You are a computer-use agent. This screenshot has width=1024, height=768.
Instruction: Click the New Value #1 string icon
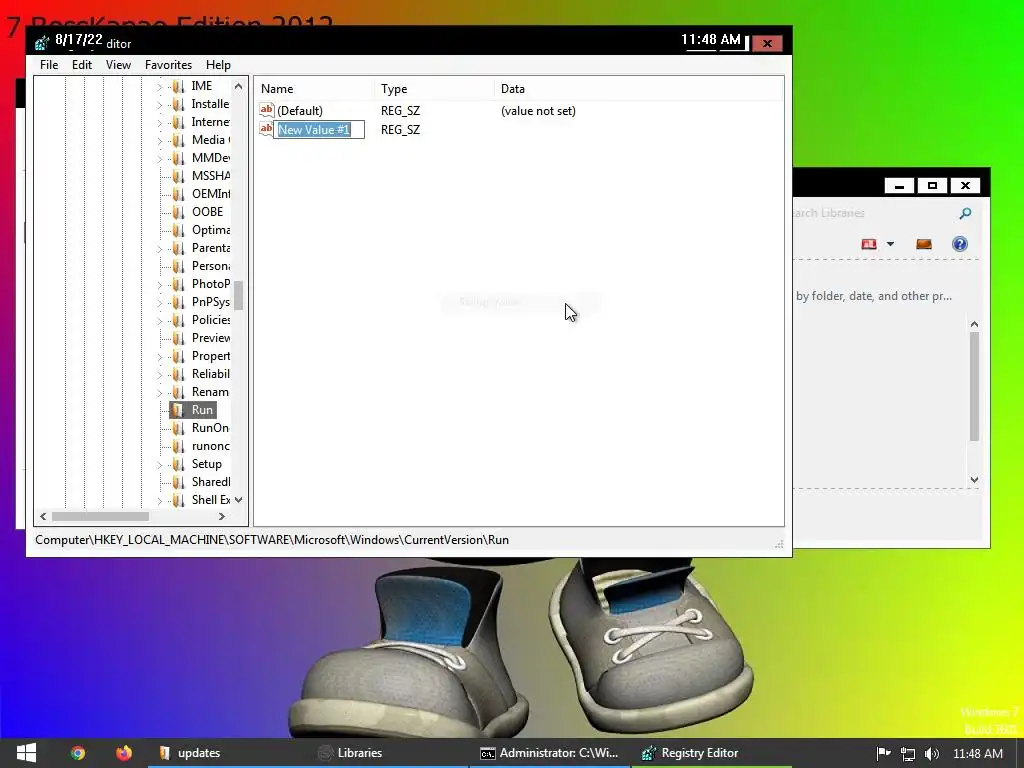266,129
